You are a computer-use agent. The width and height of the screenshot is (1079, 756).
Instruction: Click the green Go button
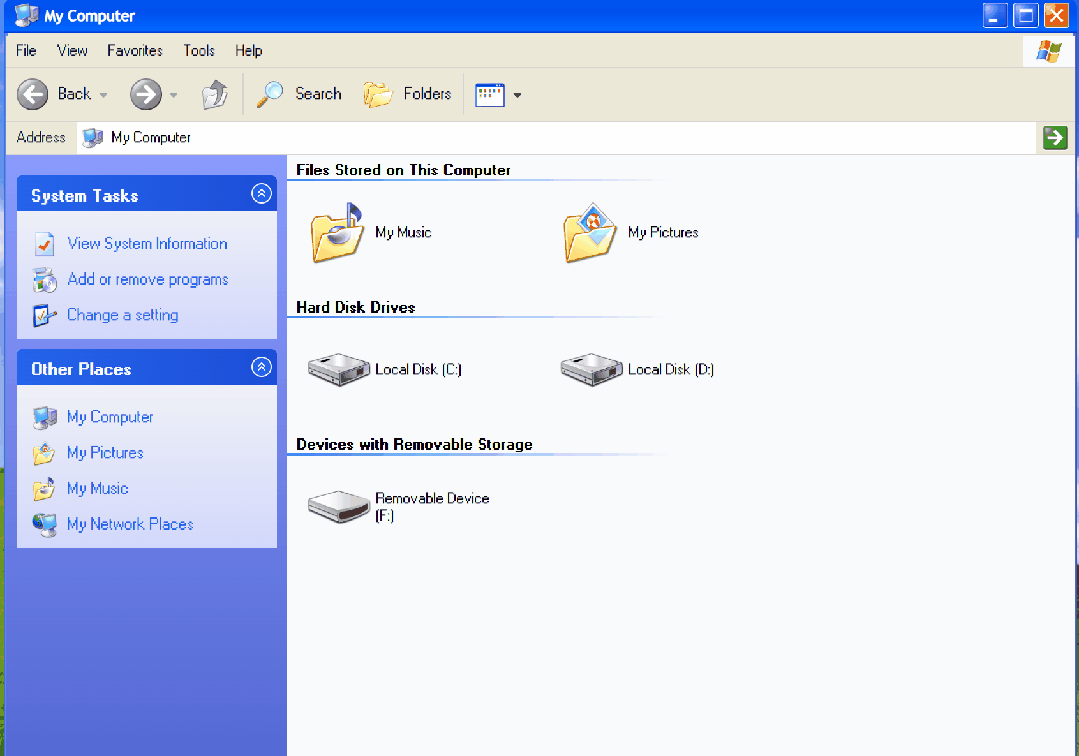1054,137
